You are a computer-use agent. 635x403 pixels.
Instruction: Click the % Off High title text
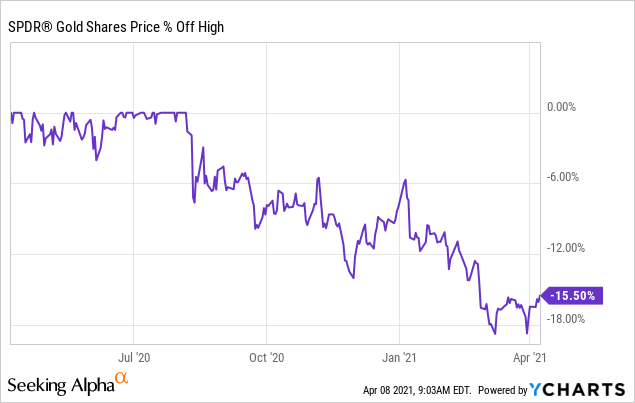point(190,26)
